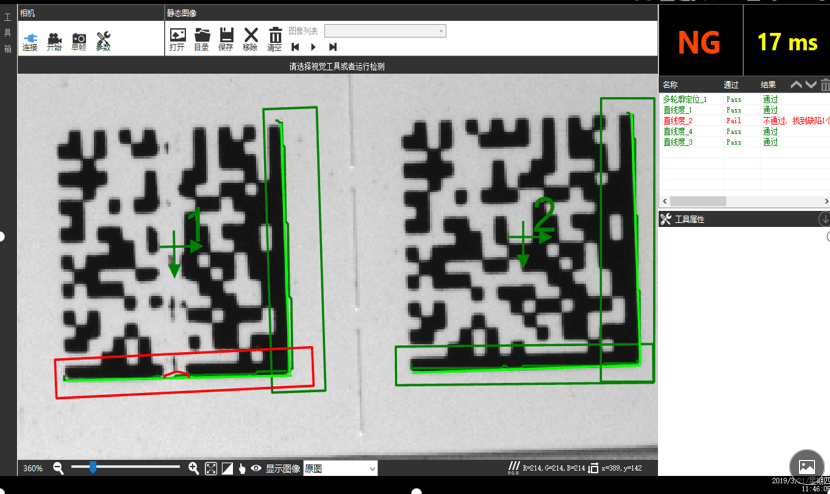Click the zoom slider handle
The image size is (830, 494).
(x=92, y=467)
